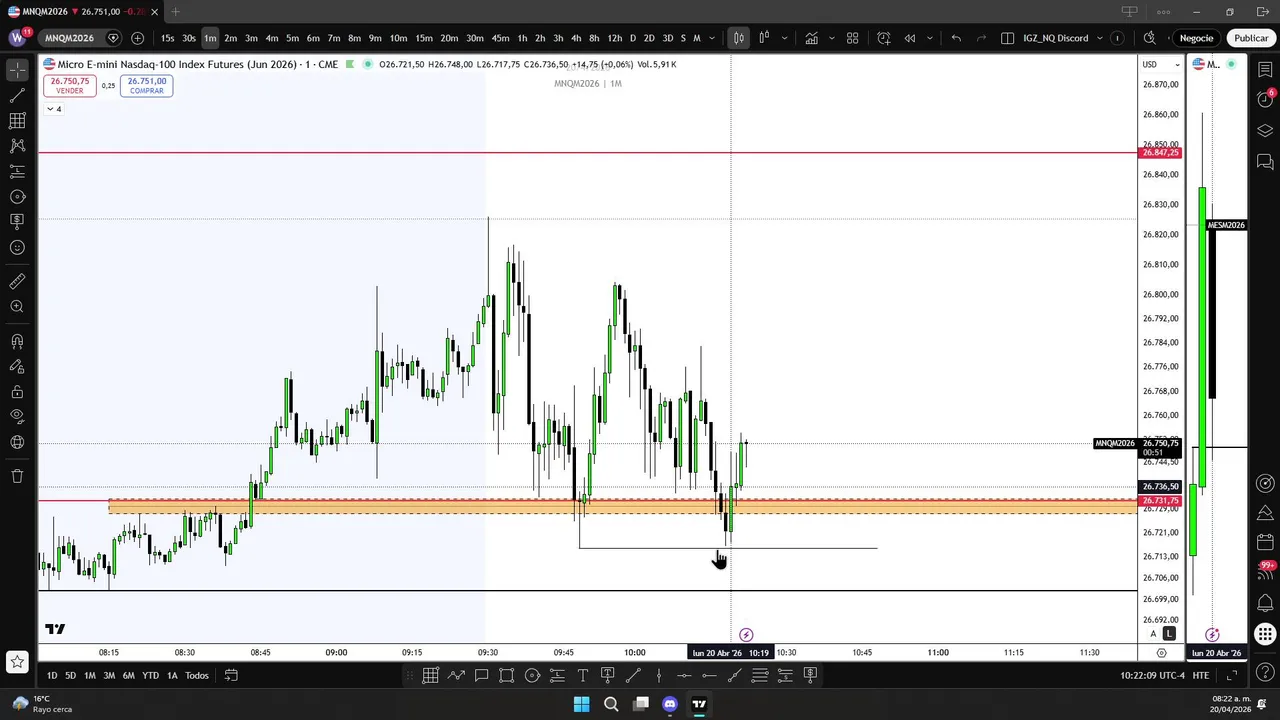Add symbol with the plus circle icon

pos(137,38)
